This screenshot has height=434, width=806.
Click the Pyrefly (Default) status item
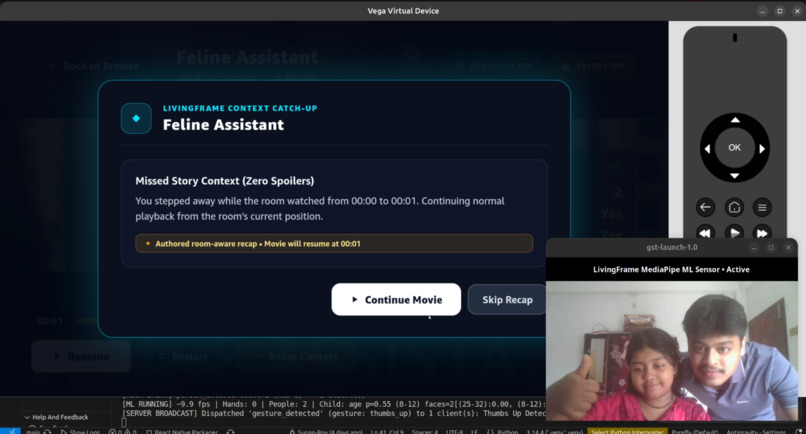[x=694, y=431]
